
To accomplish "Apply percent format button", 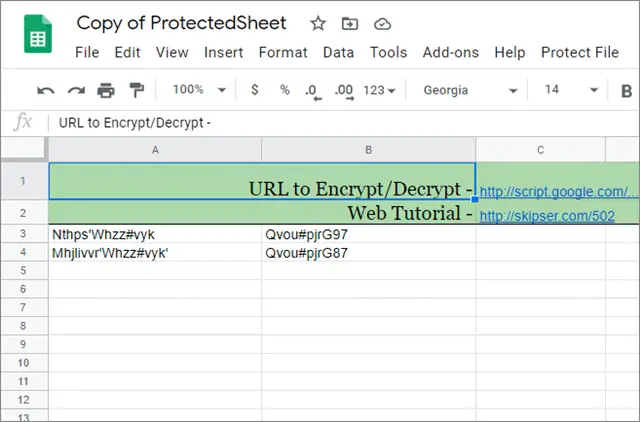I will tap(284, 90).
